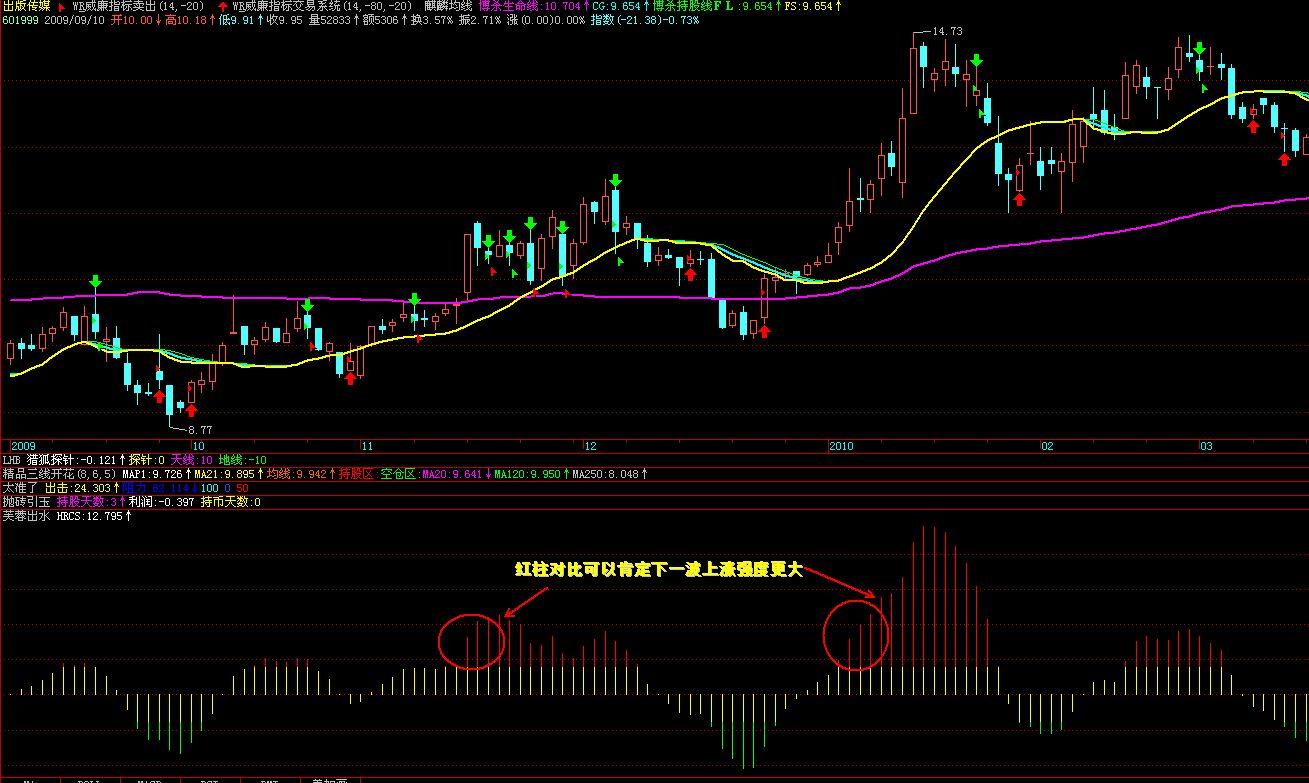Click the right red circle annotation on the histogram
The width and height of the screenshot is (1309, 783).
pos(856,636)
